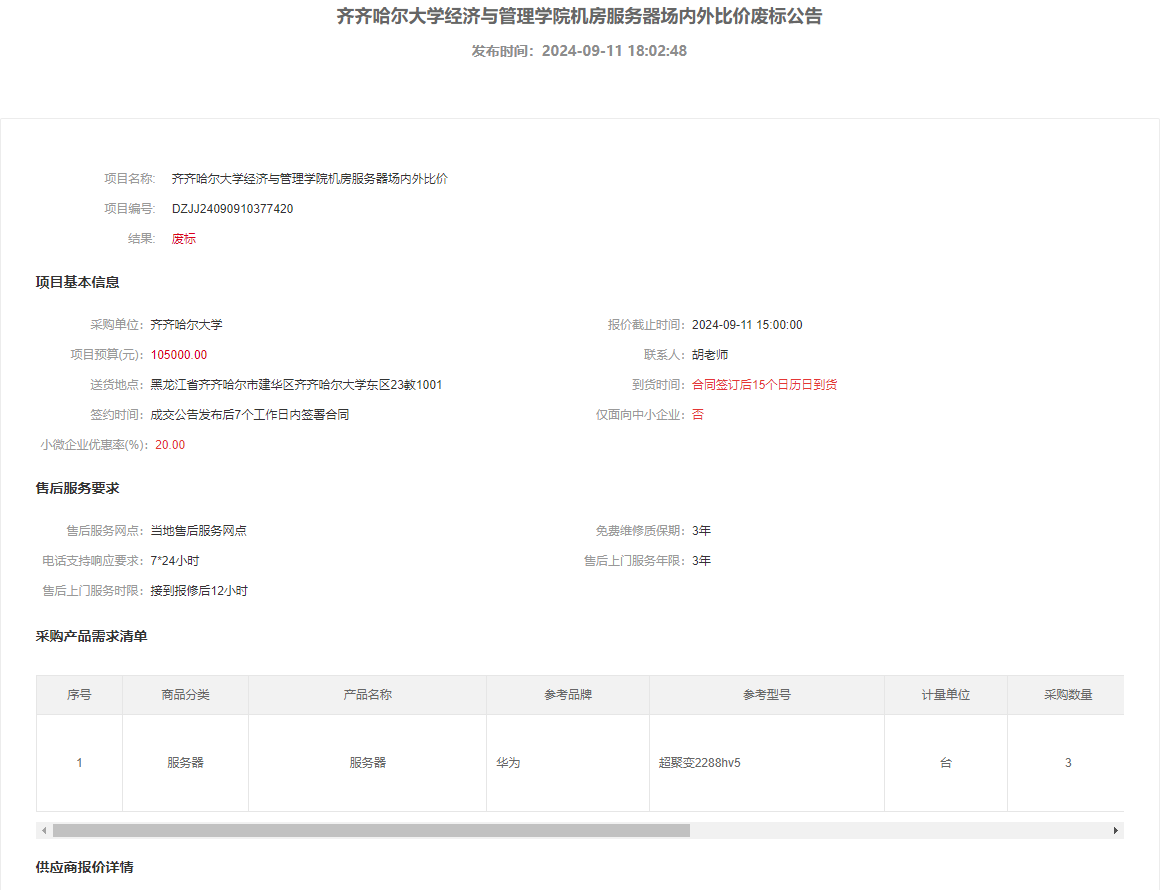Click the 序号 column header

79,695
